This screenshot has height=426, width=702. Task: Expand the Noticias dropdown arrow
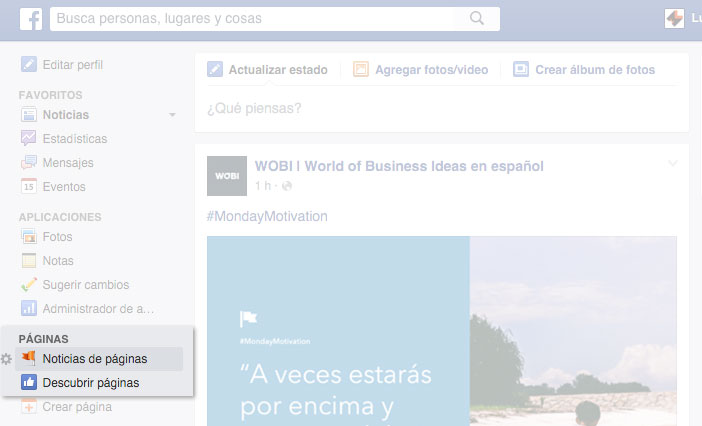coord(172,115)
